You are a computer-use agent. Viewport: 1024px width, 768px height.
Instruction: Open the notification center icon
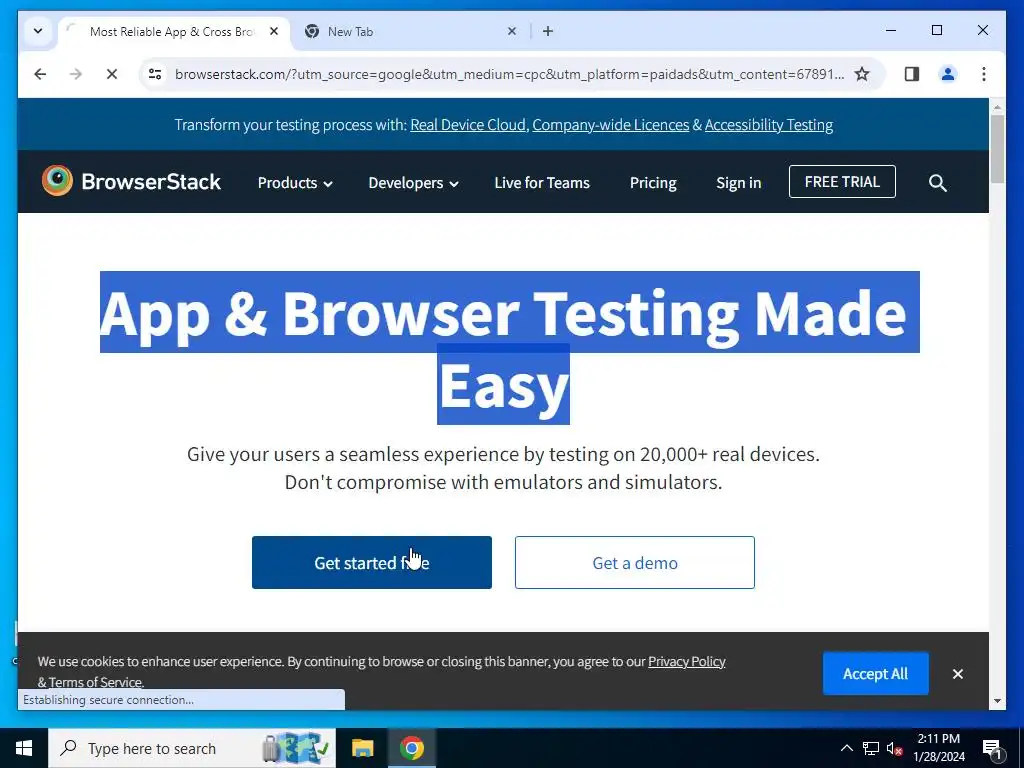coord(992,748)
